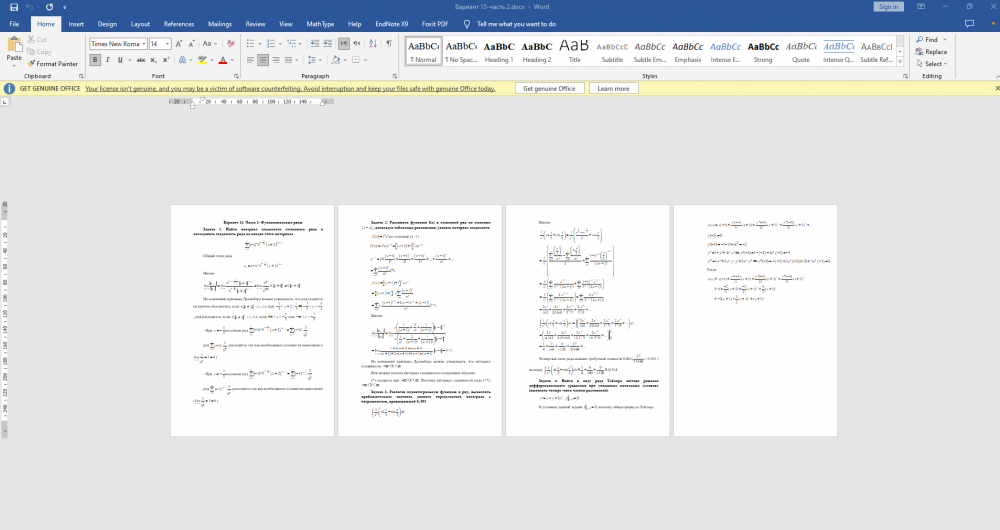
Task: Clear all formatting
Action: point(231,44)
